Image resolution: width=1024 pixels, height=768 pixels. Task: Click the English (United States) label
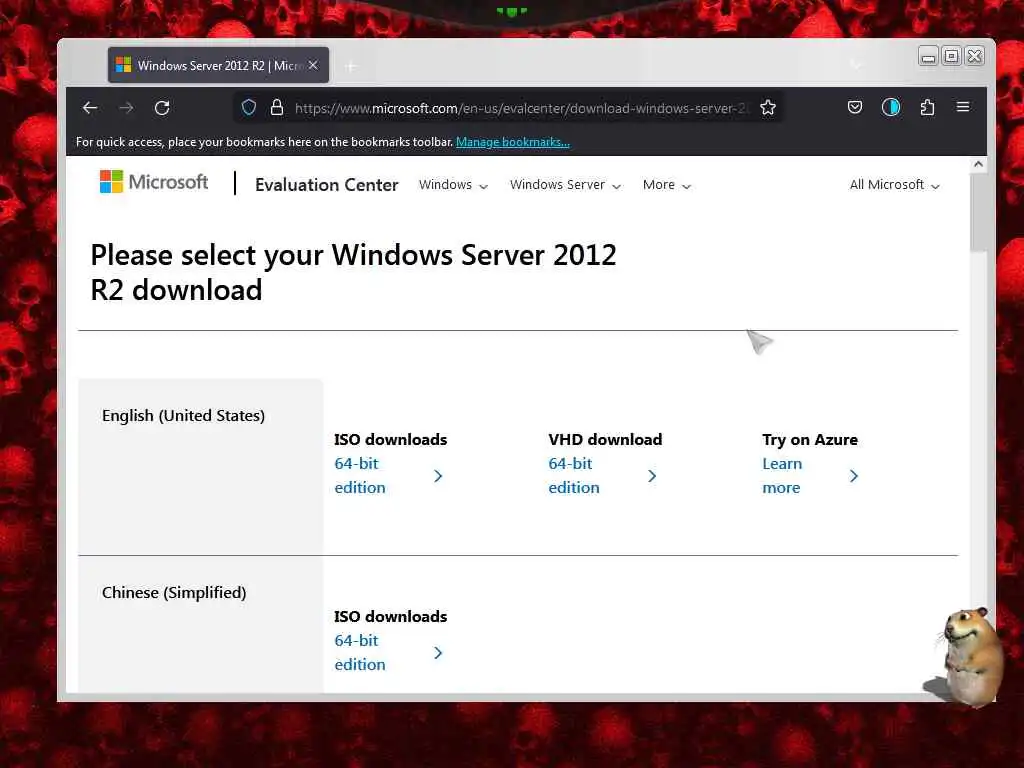click(x=184, y=415)
